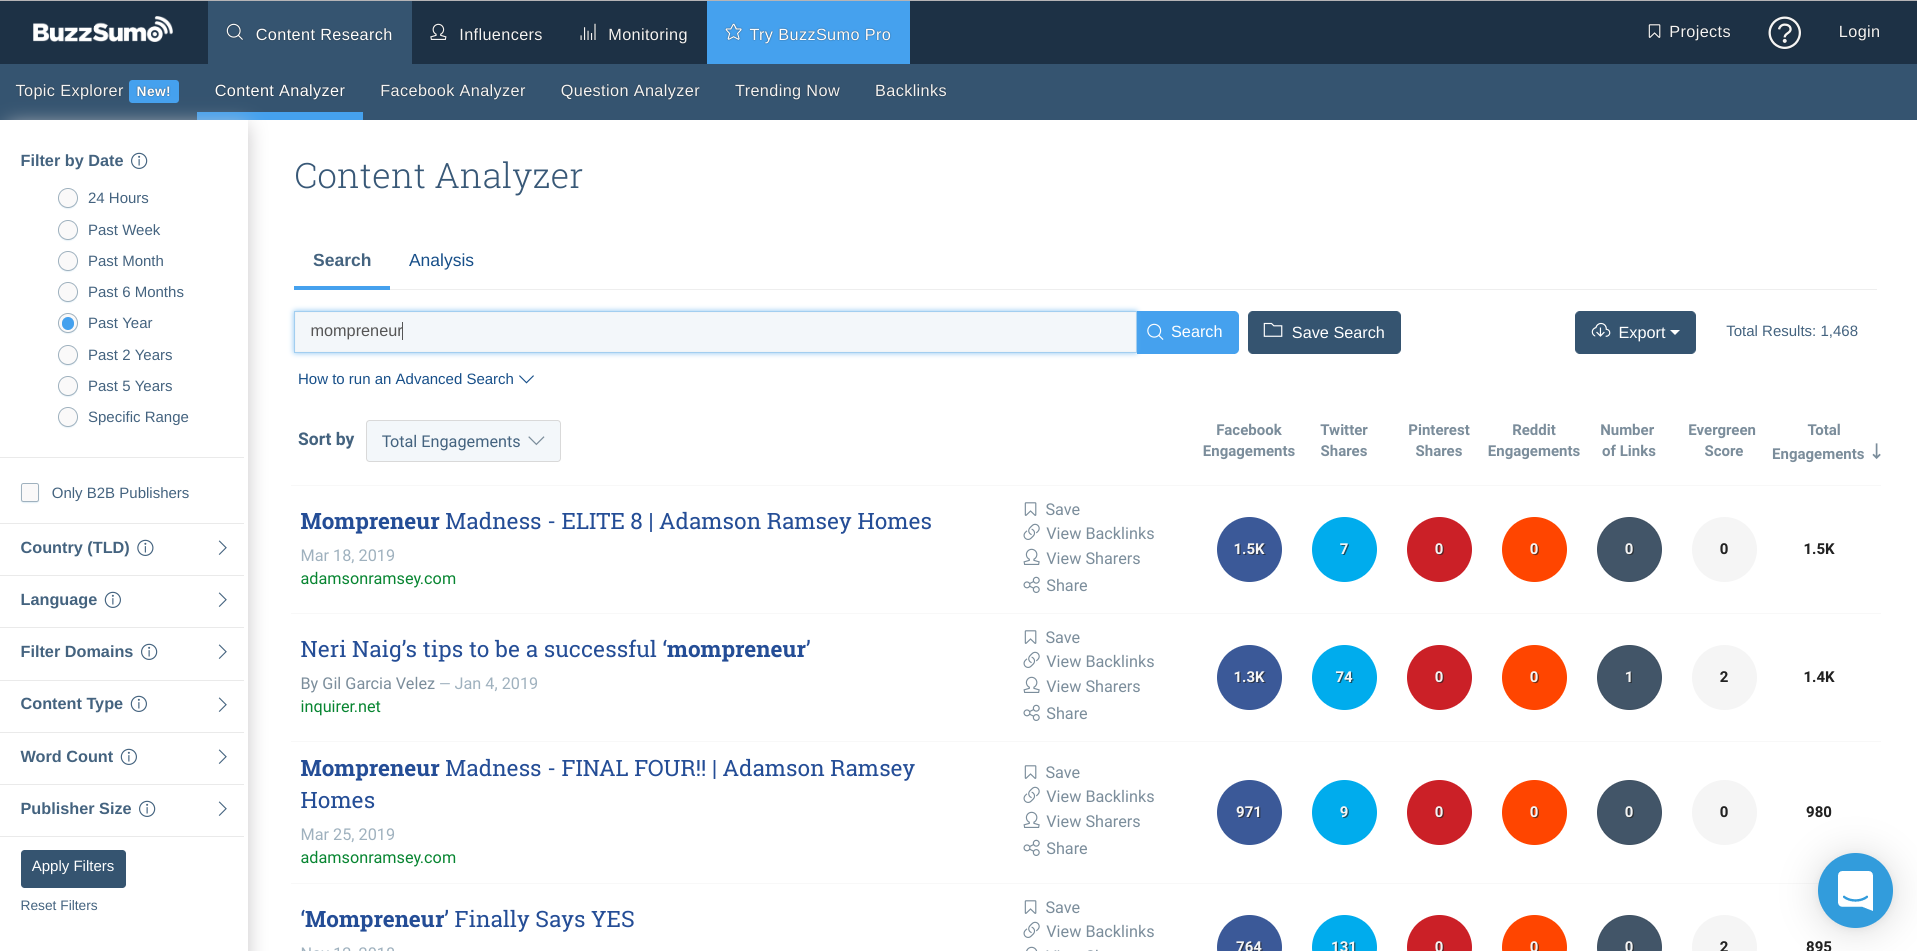Click the Content Type info icon
1917x951 pixels.
pyautogui.click(x=139, y=704)
